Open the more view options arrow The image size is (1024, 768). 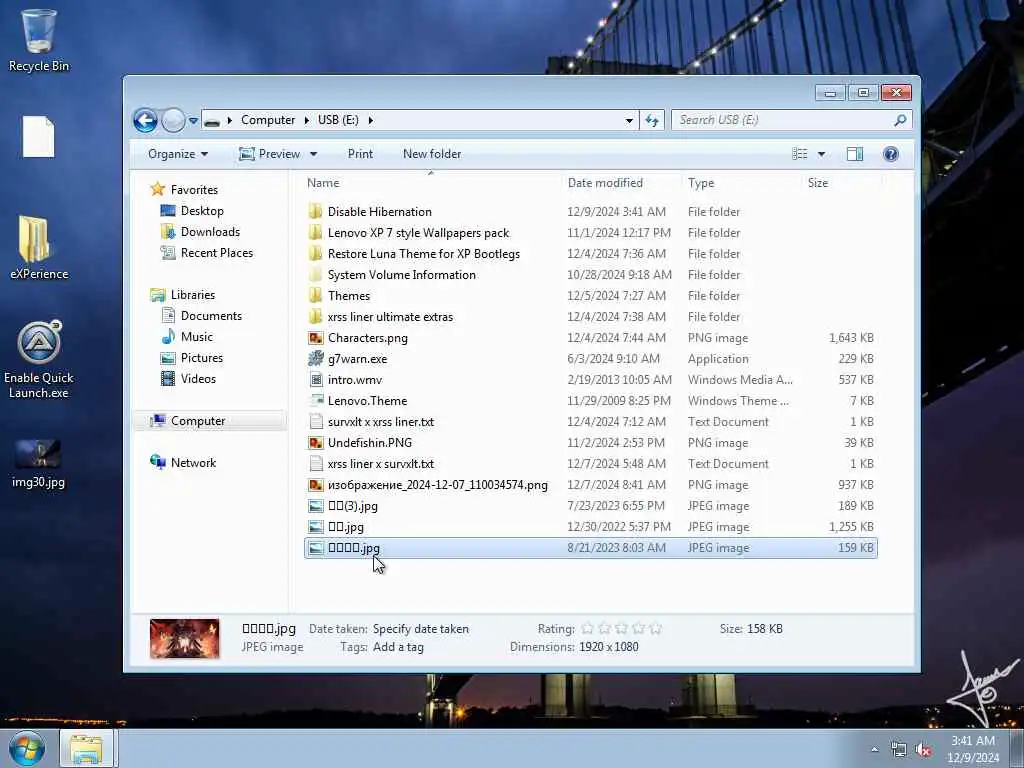[822, 154]
